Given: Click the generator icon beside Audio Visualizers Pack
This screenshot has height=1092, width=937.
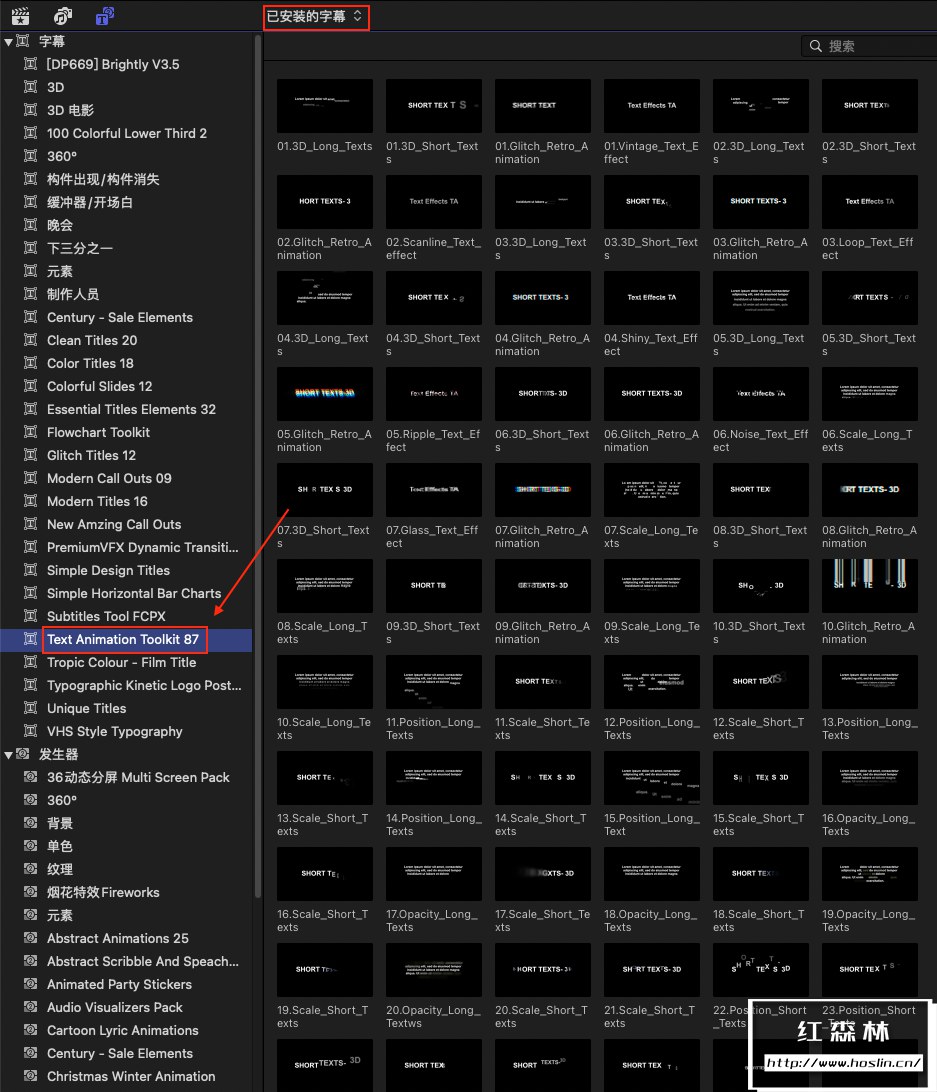Looking at the screenshot, I should 31,1006.
